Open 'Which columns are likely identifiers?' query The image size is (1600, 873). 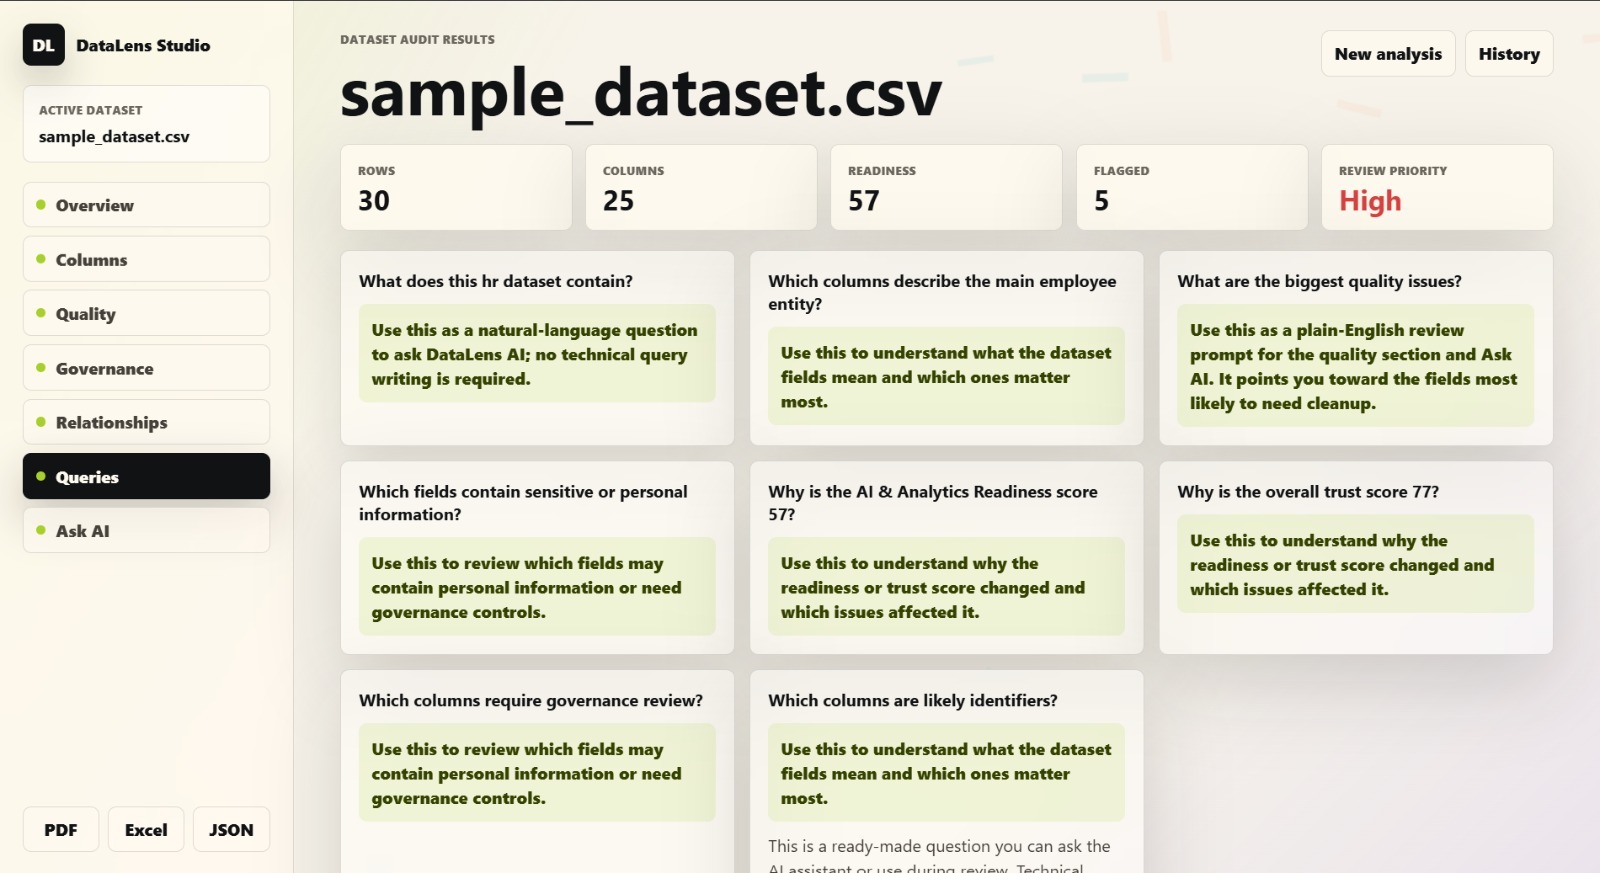[947, 772]
